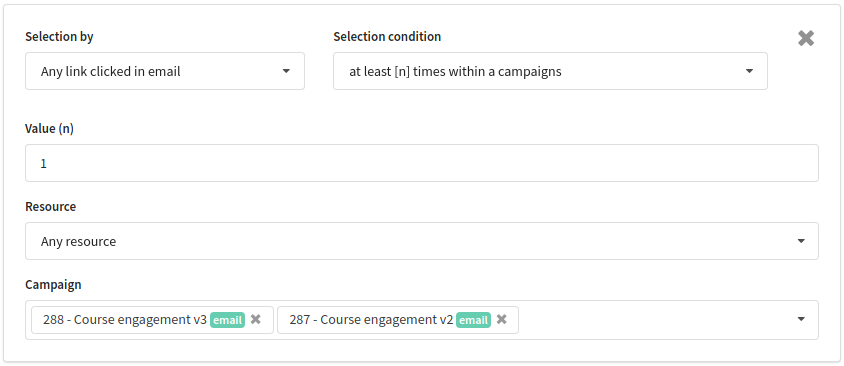
Task: Click the 'Campaign' field label
Action: pos(53,285)
